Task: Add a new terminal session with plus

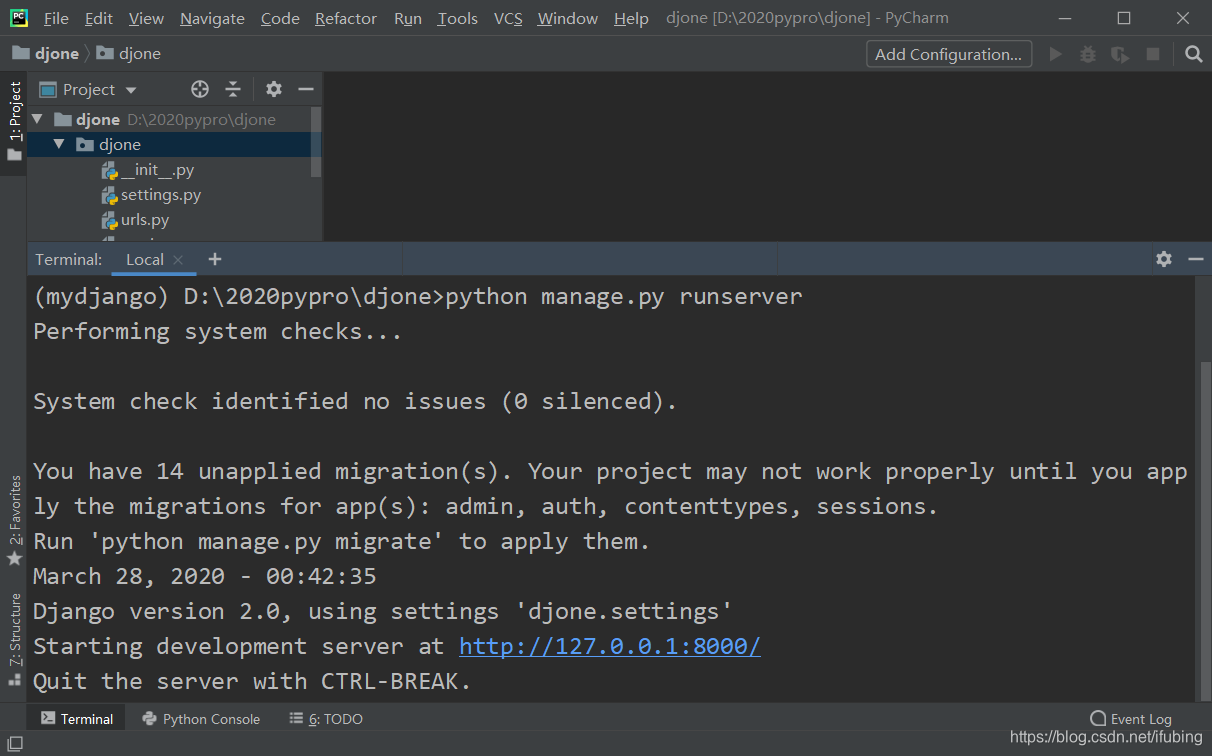Action: point(214,259)
